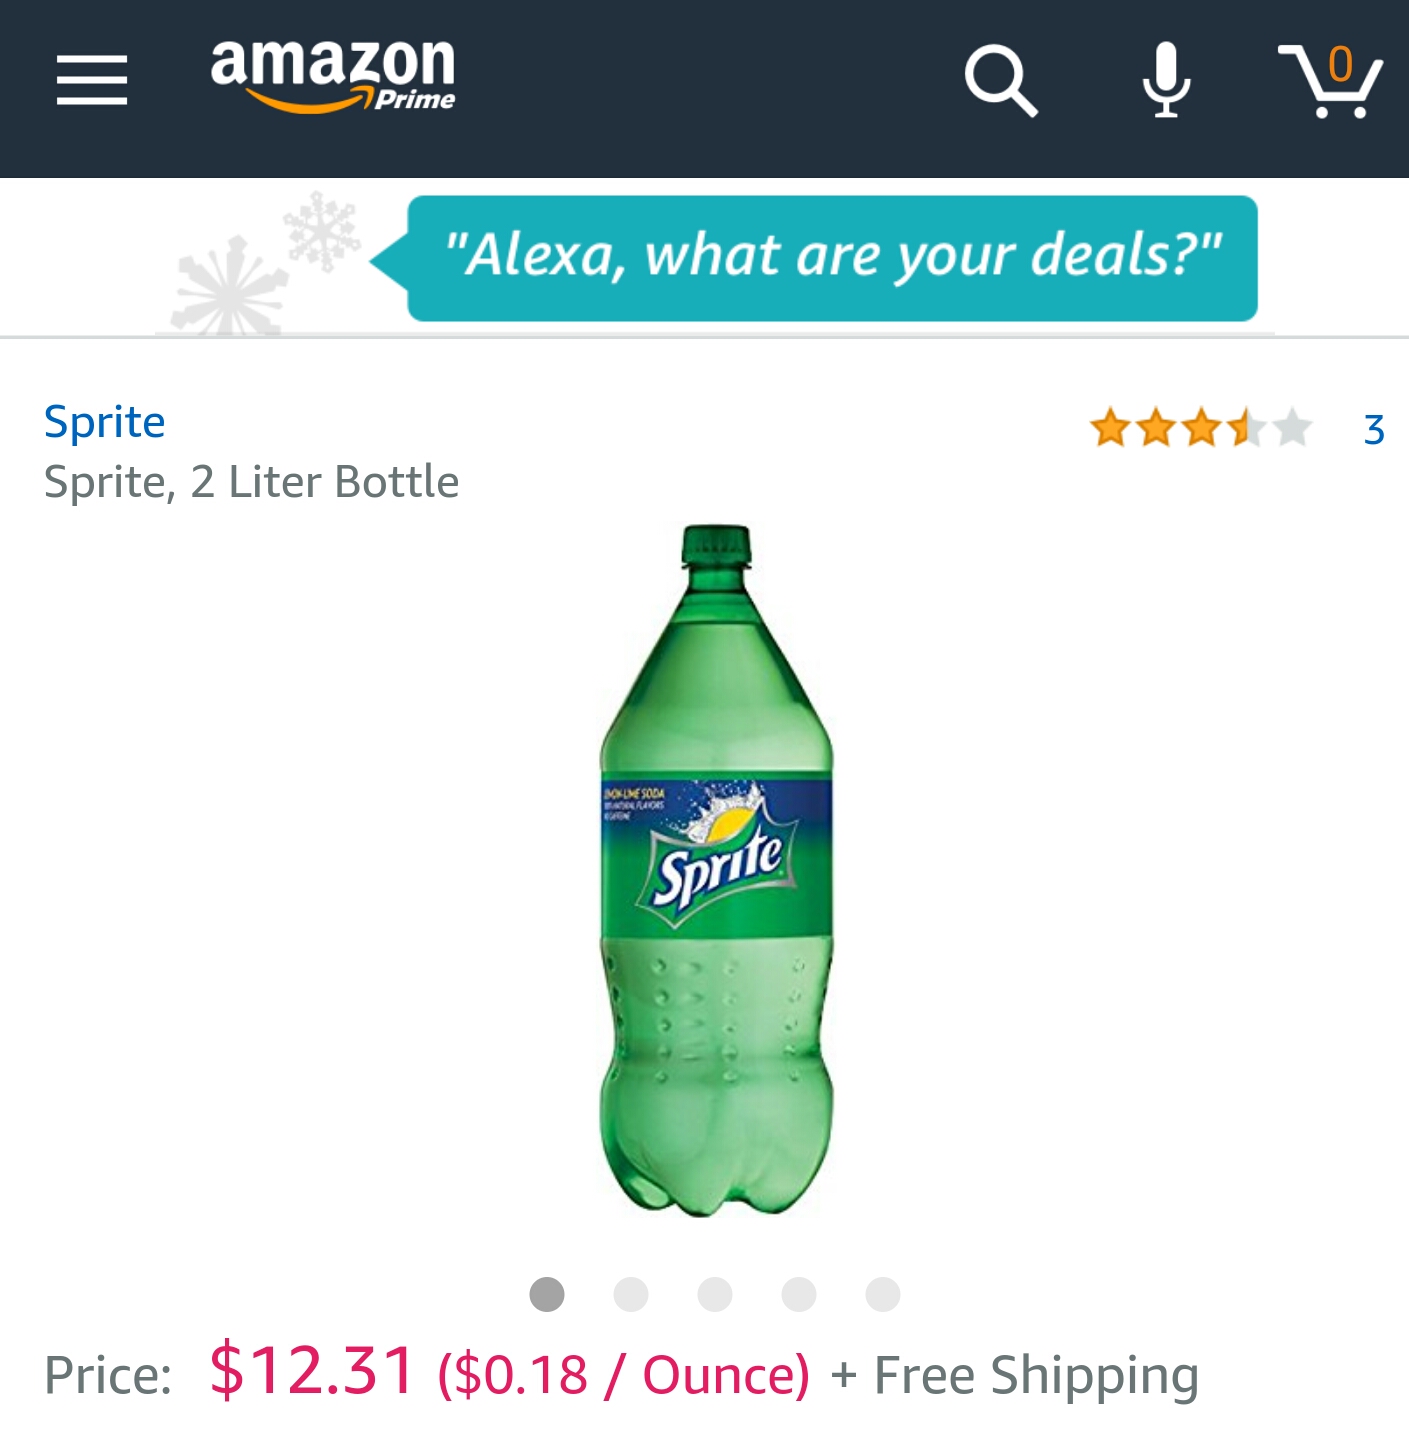
Task: Open the hamburger navigation menu
Action: [x=92, y=80]
